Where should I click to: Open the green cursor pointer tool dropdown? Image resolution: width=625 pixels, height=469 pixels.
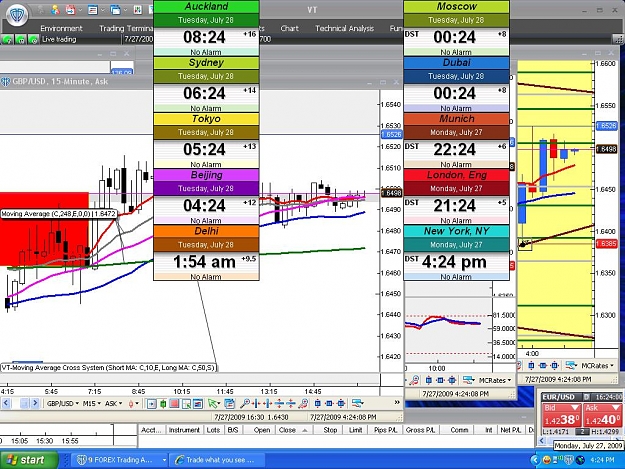tap(214, 404)
